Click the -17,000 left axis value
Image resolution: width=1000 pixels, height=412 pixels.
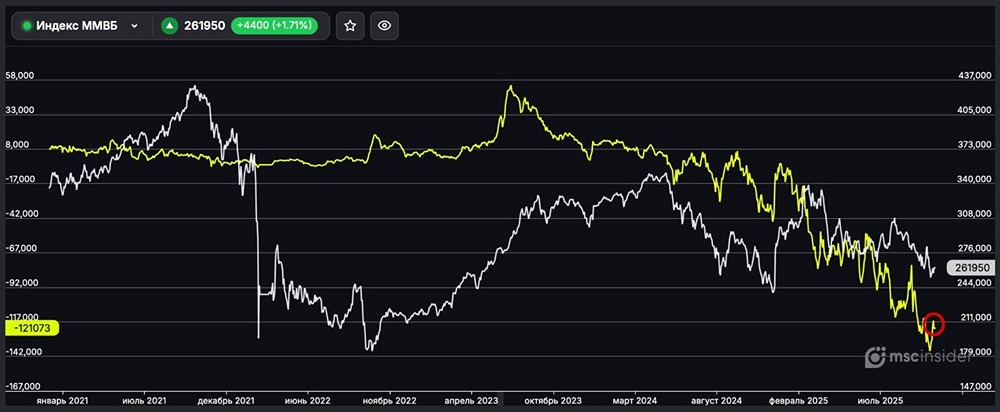coord(20,180)
